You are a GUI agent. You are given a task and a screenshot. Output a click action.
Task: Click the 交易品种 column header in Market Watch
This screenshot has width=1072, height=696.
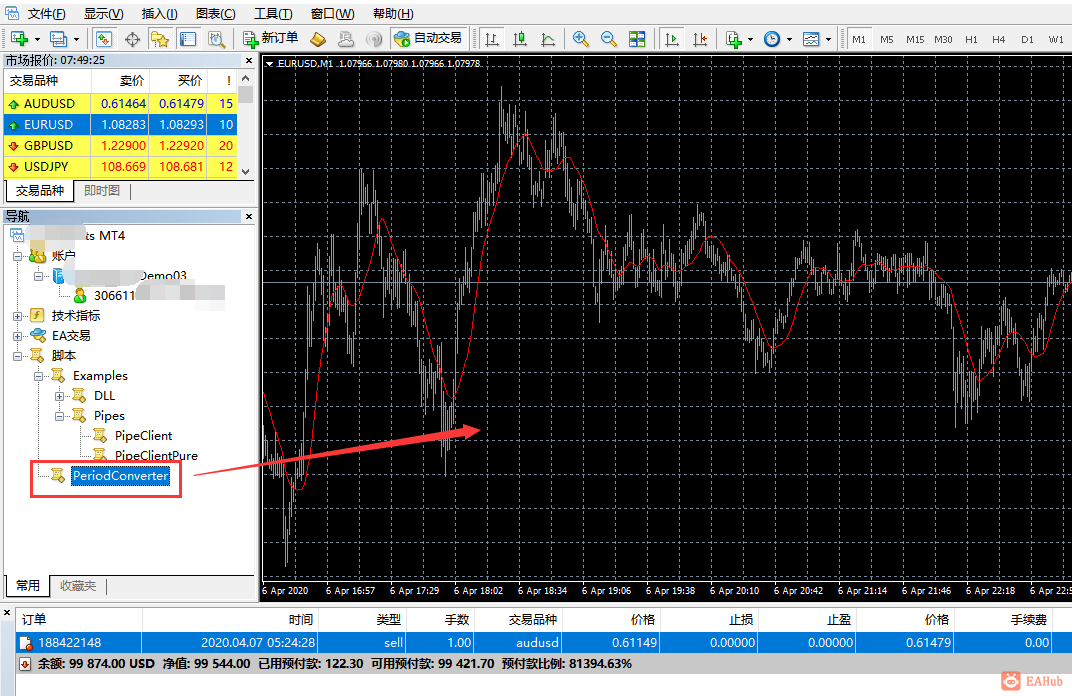(47, 81)
